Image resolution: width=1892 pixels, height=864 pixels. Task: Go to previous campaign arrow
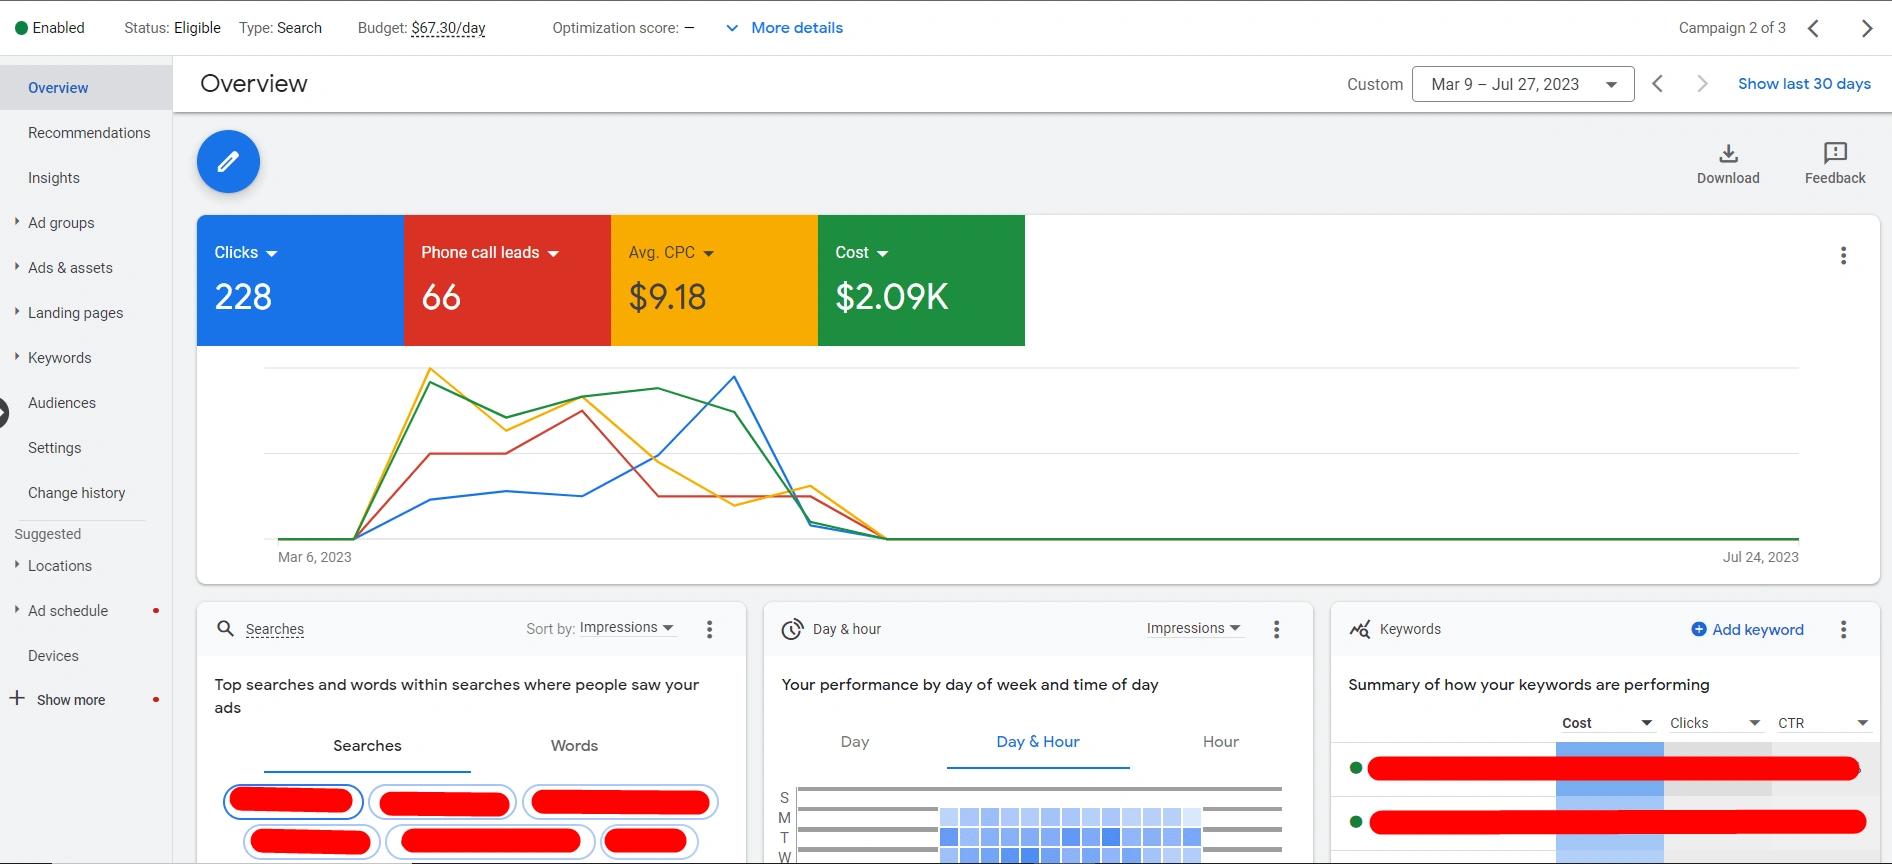(x=1813, y=28)
